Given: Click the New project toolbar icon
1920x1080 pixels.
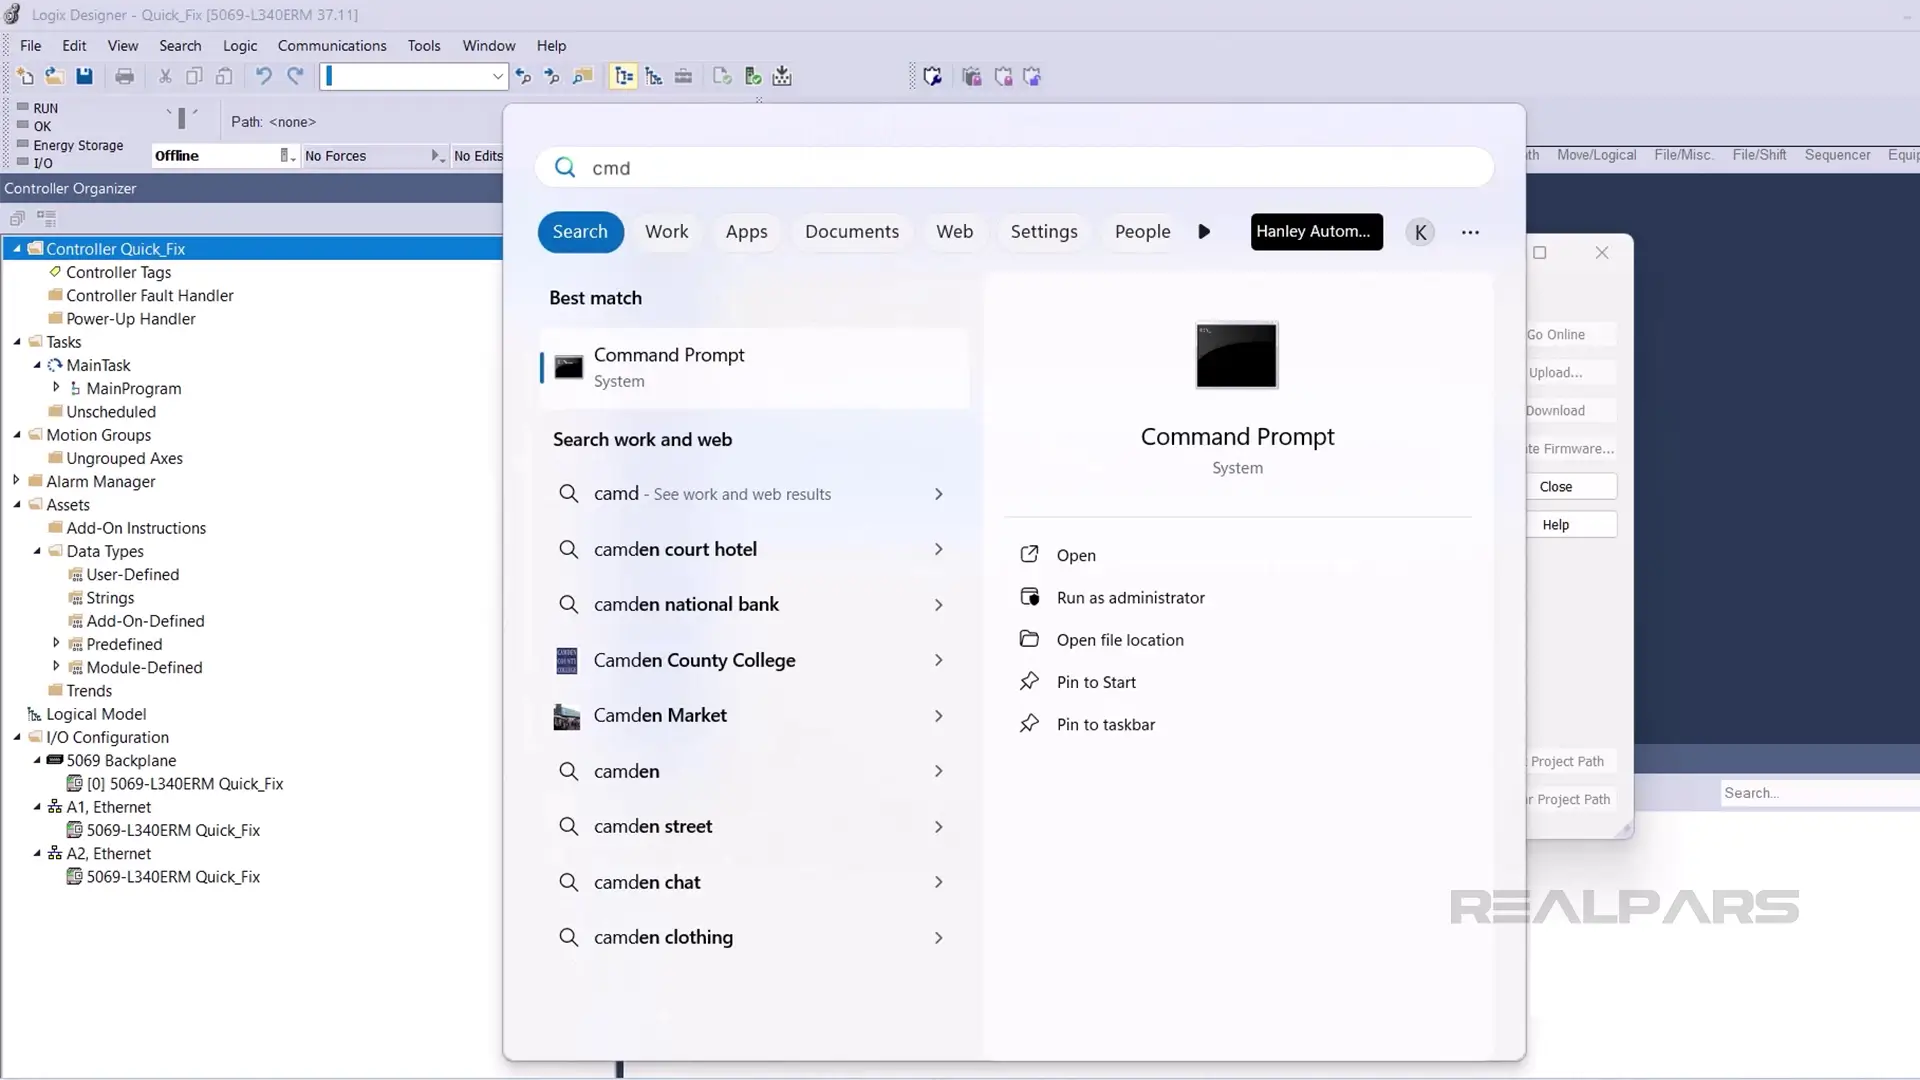Looking at the screenshot, I should point(25,76).
